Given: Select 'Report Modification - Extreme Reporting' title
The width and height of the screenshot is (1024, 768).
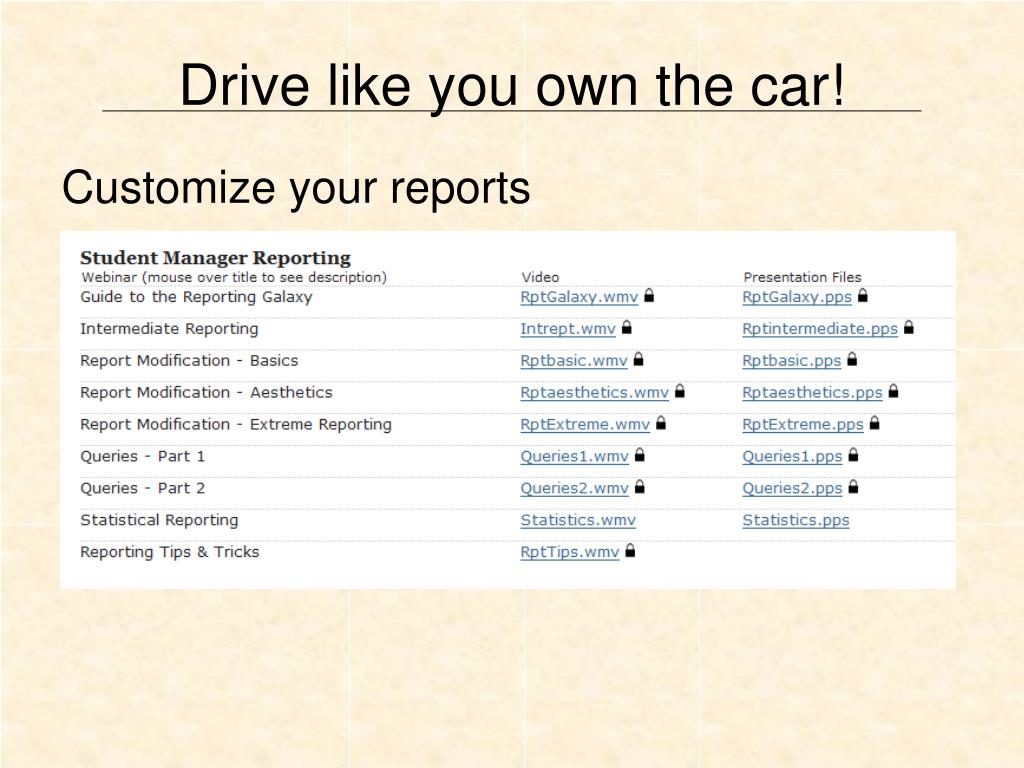Looking at the screenshot, I should click(x=236, y=424).
